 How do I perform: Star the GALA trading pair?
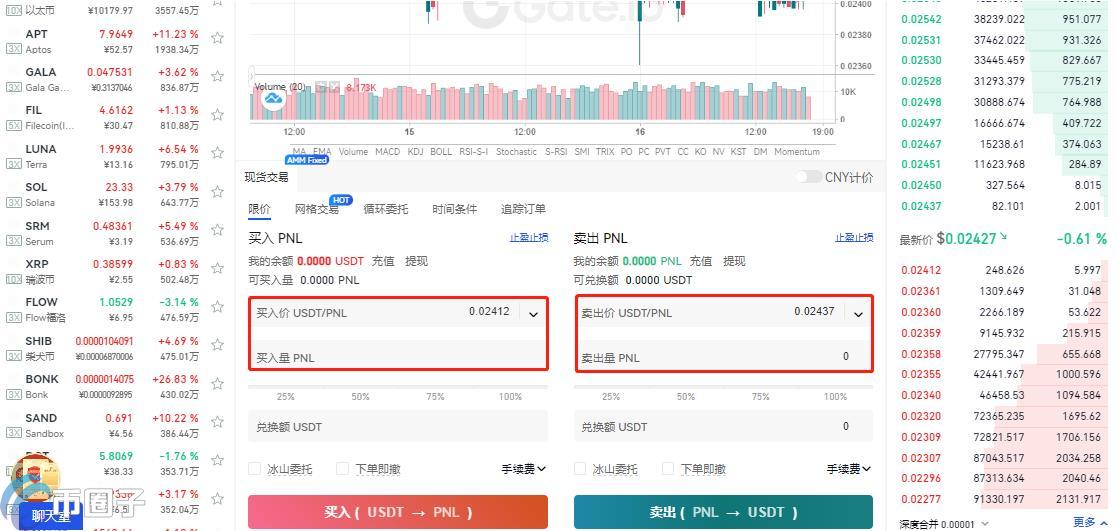(x=217, y=79)
